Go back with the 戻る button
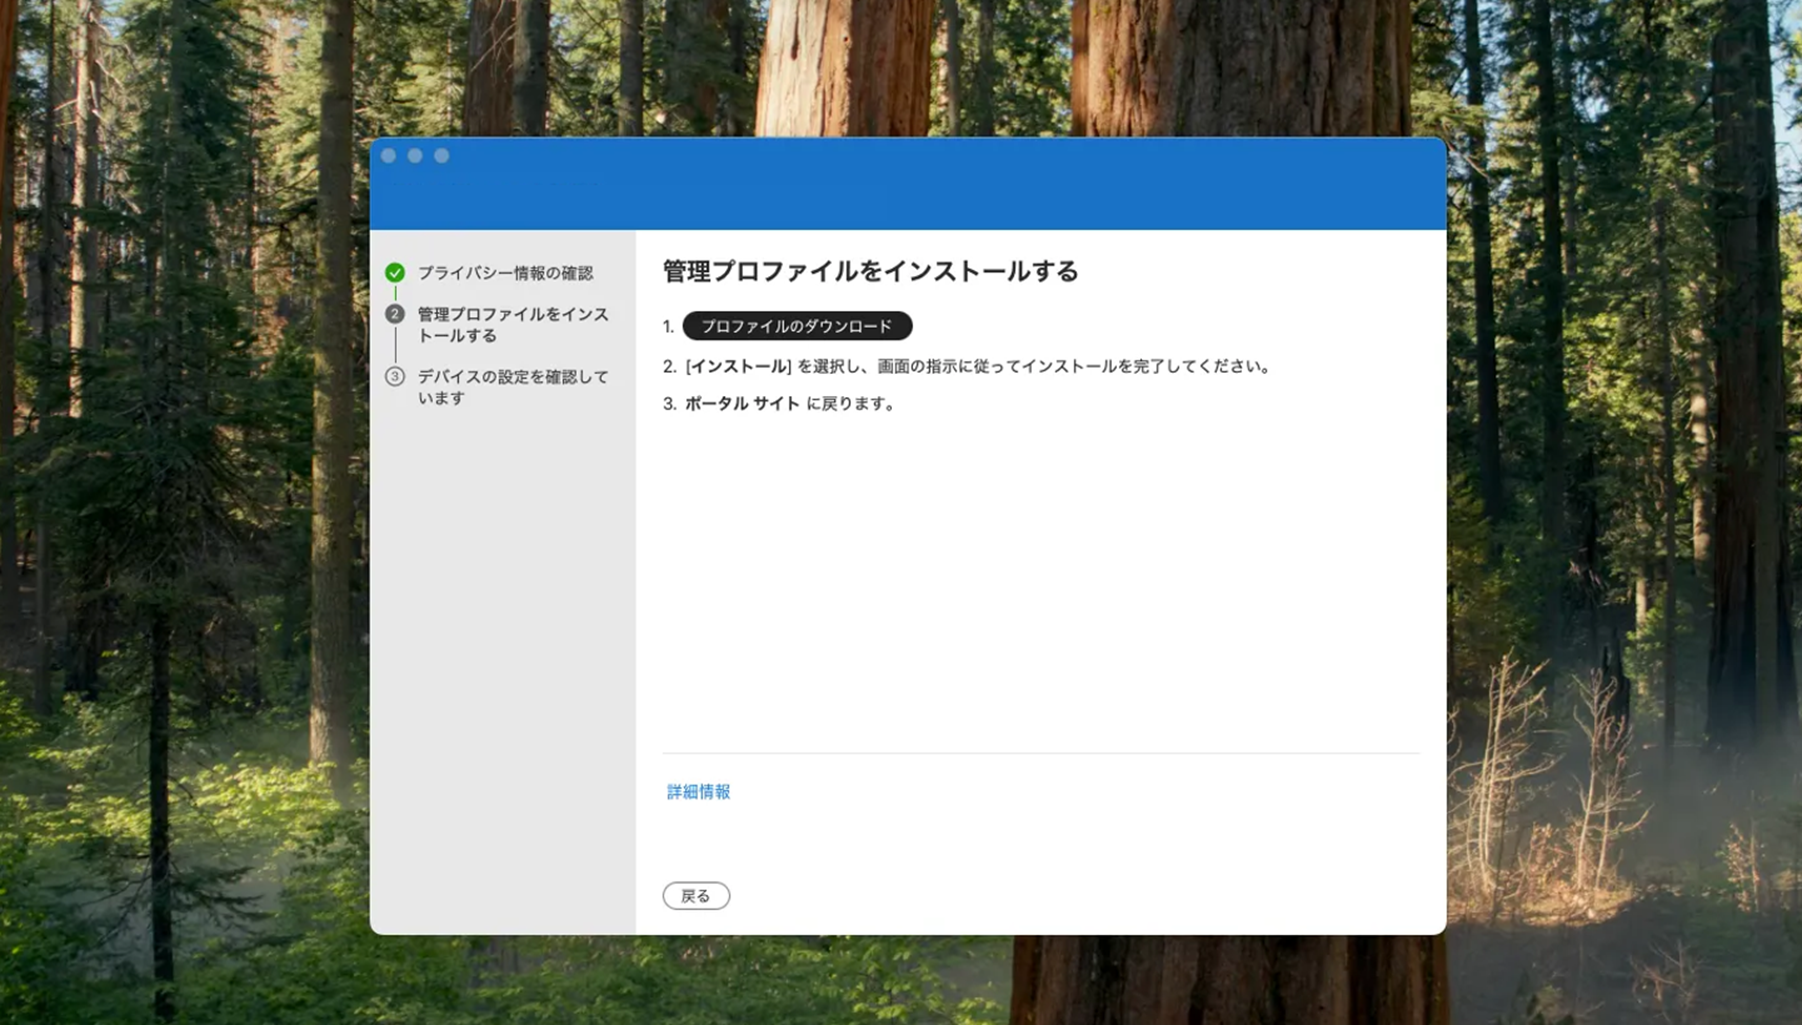The image size is (1802, 1025). 696,896
